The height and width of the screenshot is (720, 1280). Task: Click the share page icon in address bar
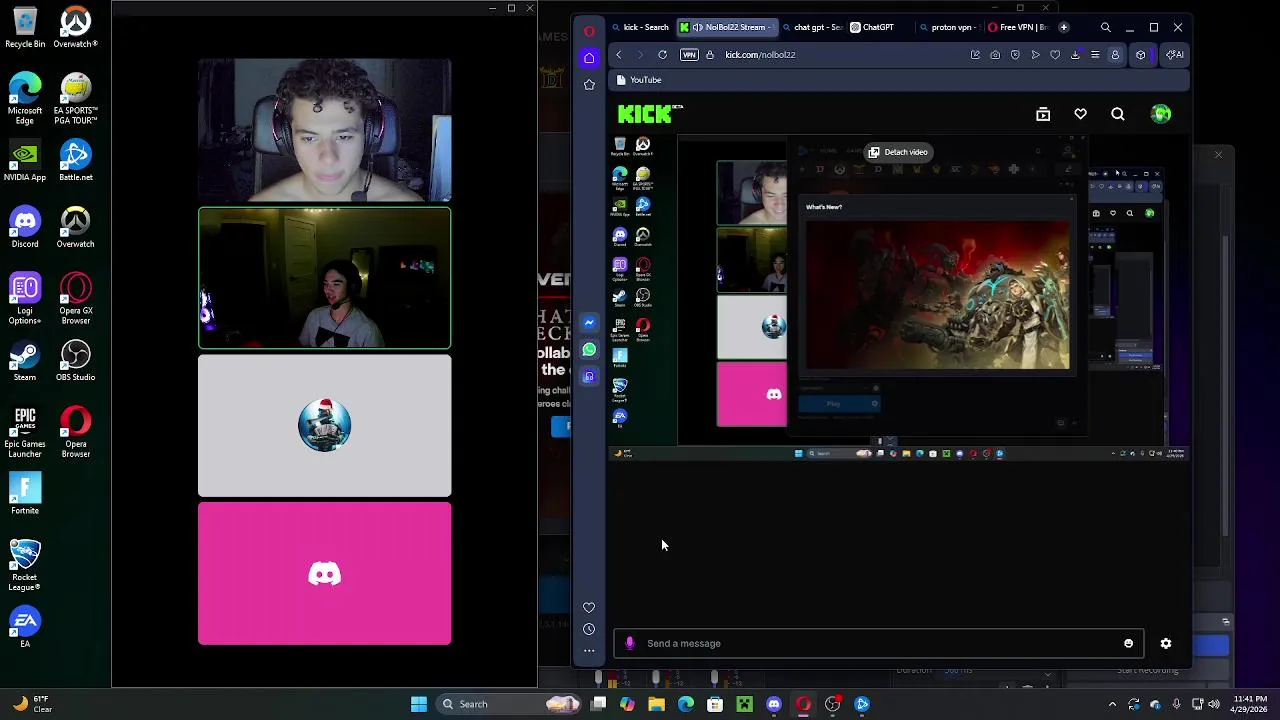pyautogui.click(x=975, y=55)
